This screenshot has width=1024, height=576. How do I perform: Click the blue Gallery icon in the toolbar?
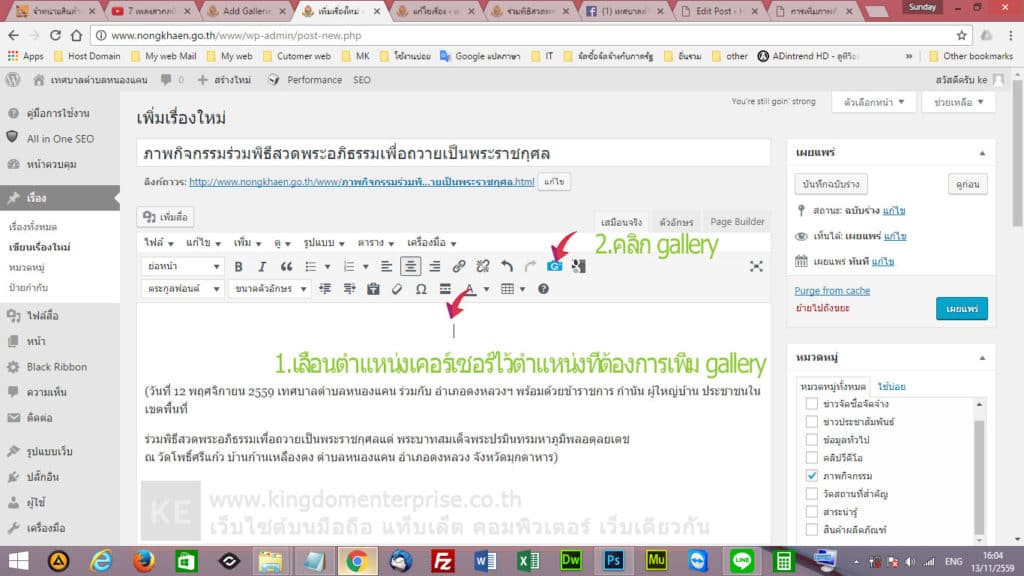554,266
